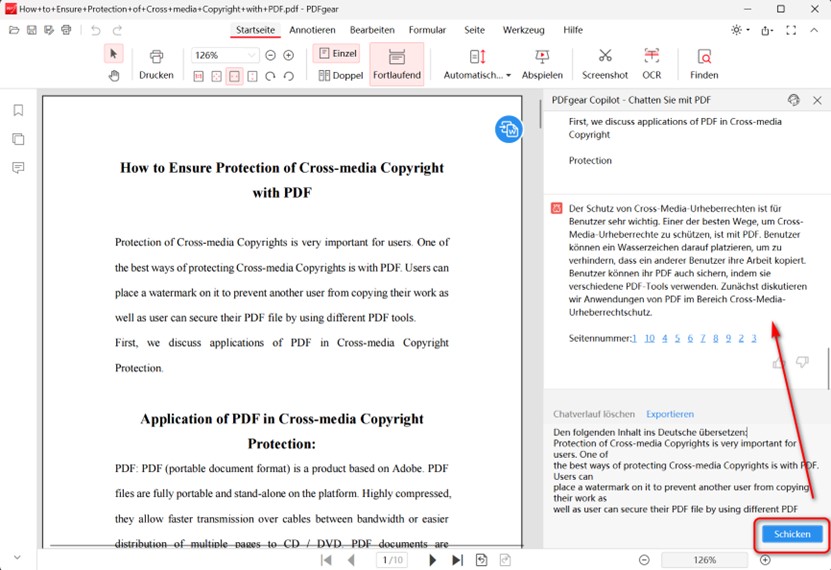
Task: Select the arrow cursor tool
Action: click(x=113, y=54)
